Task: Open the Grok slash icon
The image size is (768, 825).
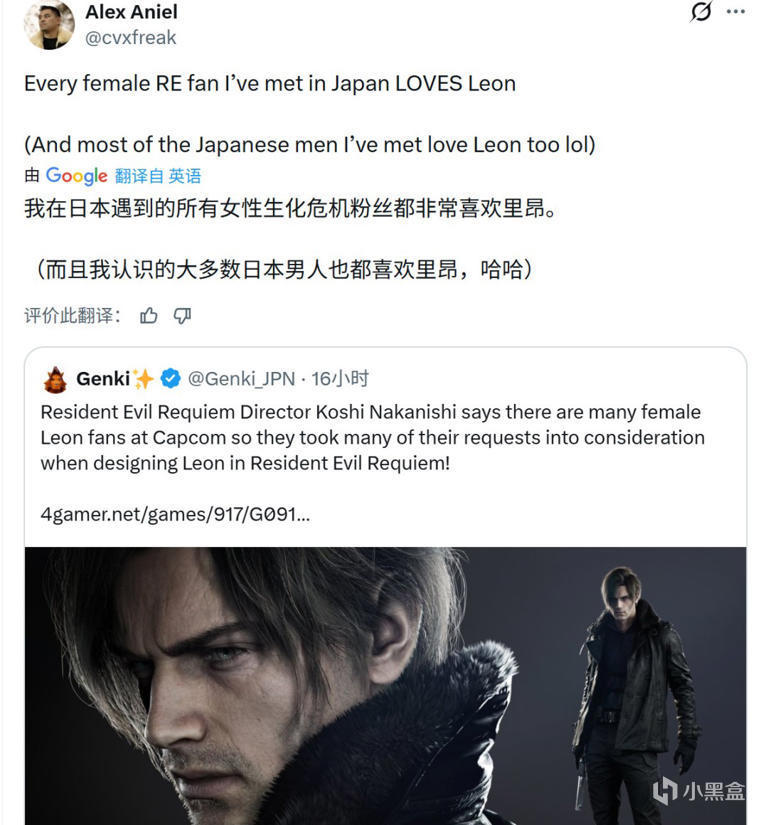Action: [701, 12]
